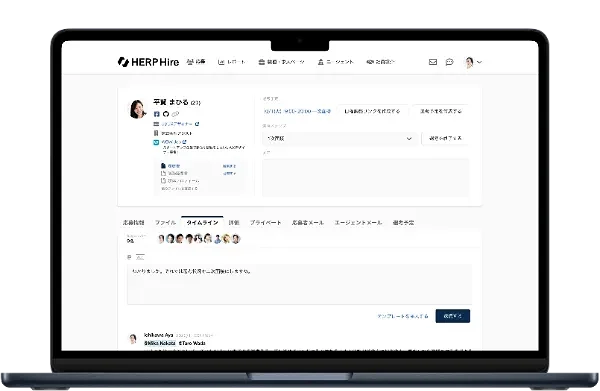This screenshot has height=391, width=600.
Task: Open the mail envelope icon in header
Action: coord(433,62)
